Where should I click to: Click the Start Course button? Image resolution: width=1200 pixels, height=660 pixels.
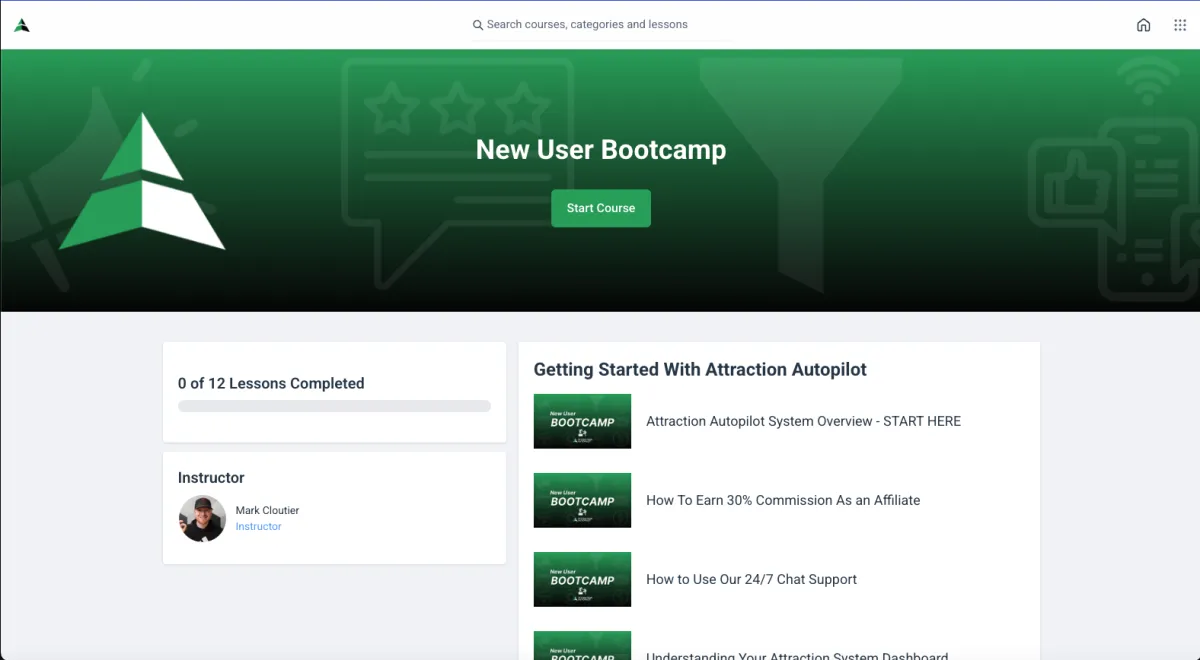[x=601, y=208]
